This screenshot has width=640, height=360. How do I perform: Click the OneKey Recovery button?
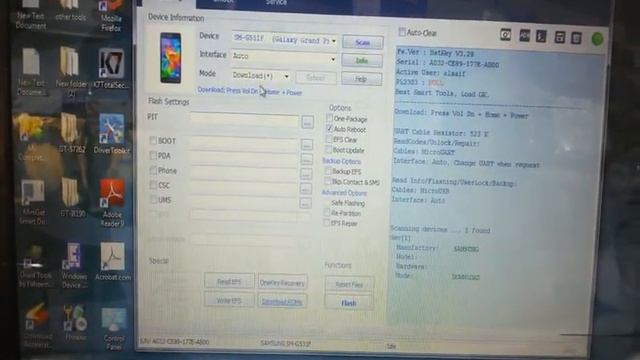tap(282, 282)
